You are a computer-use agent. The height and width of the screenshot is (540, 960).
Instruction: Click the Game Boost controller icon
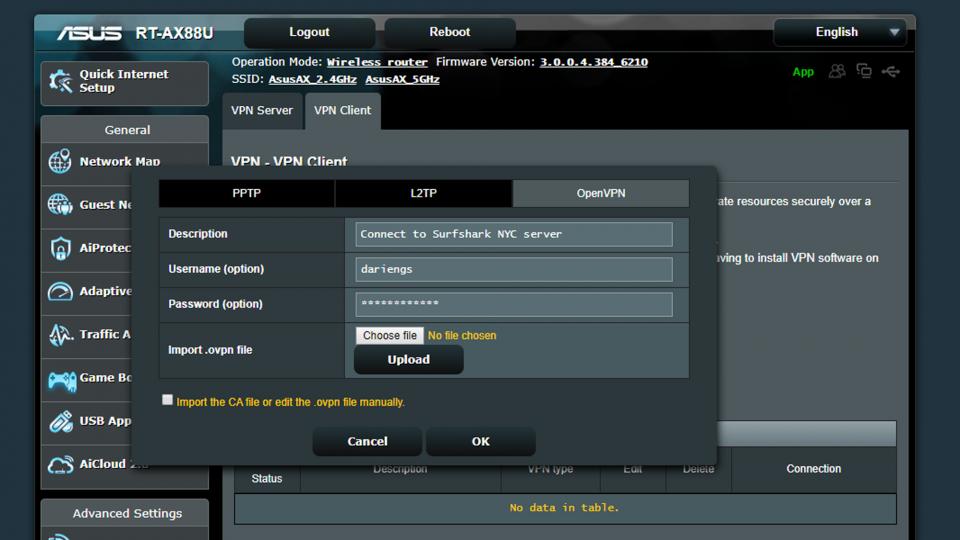coord(60,378)
